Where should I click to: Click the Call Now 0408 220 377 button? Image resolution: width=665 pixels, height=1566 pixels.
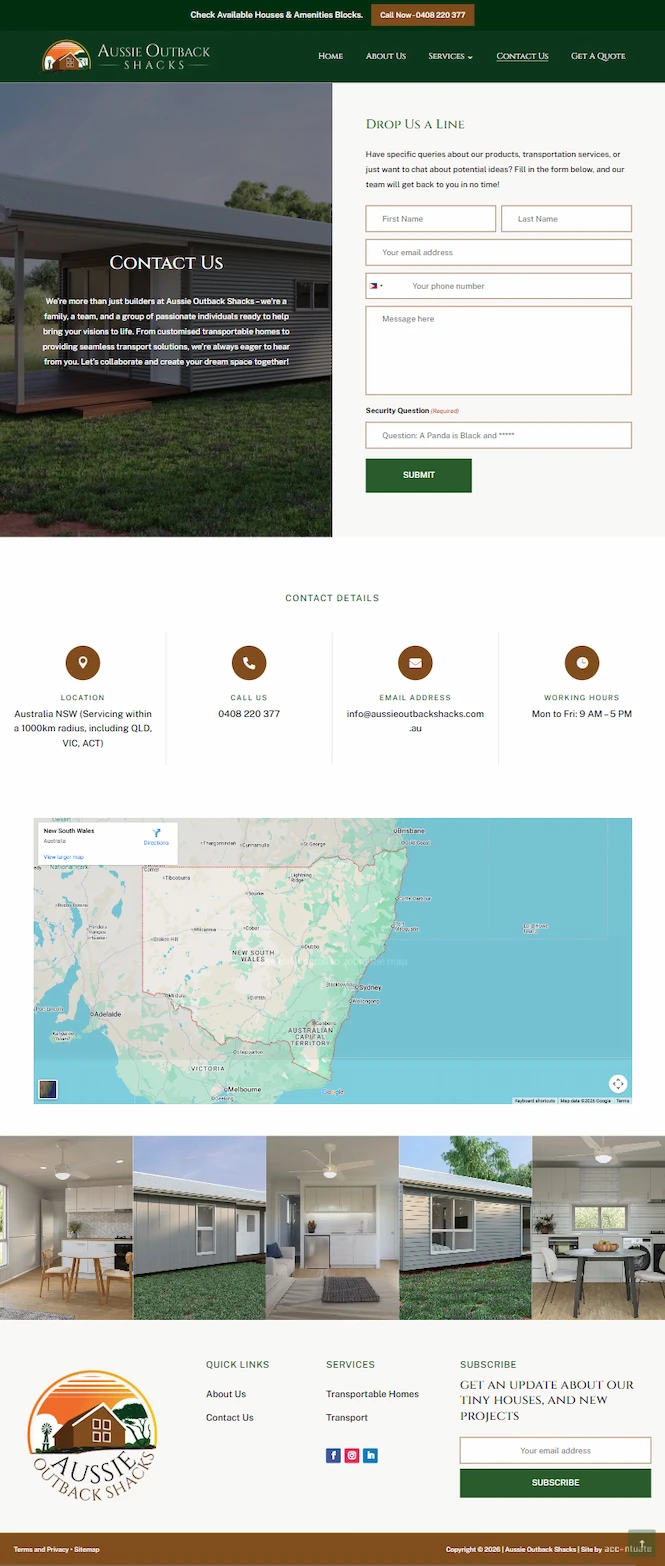(422, 15)
